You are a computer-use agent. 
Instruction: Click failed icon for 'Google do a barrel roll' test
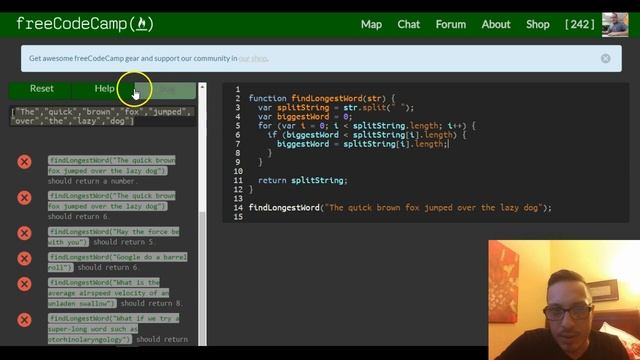[24, 258]
